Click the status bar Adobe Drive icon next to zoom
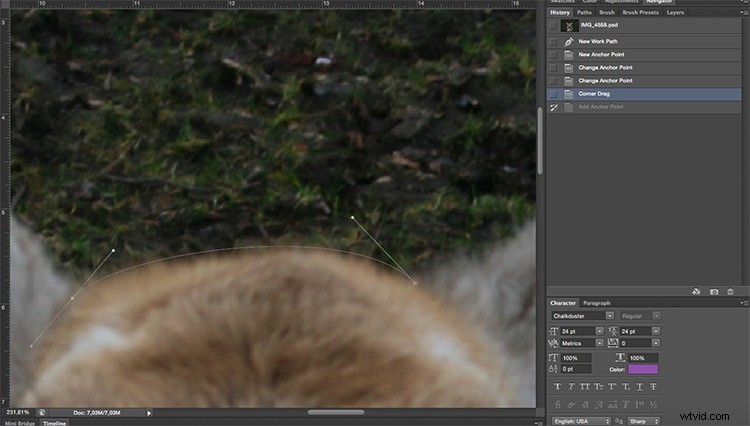The image size is (750, 426). tap(42, 412)
